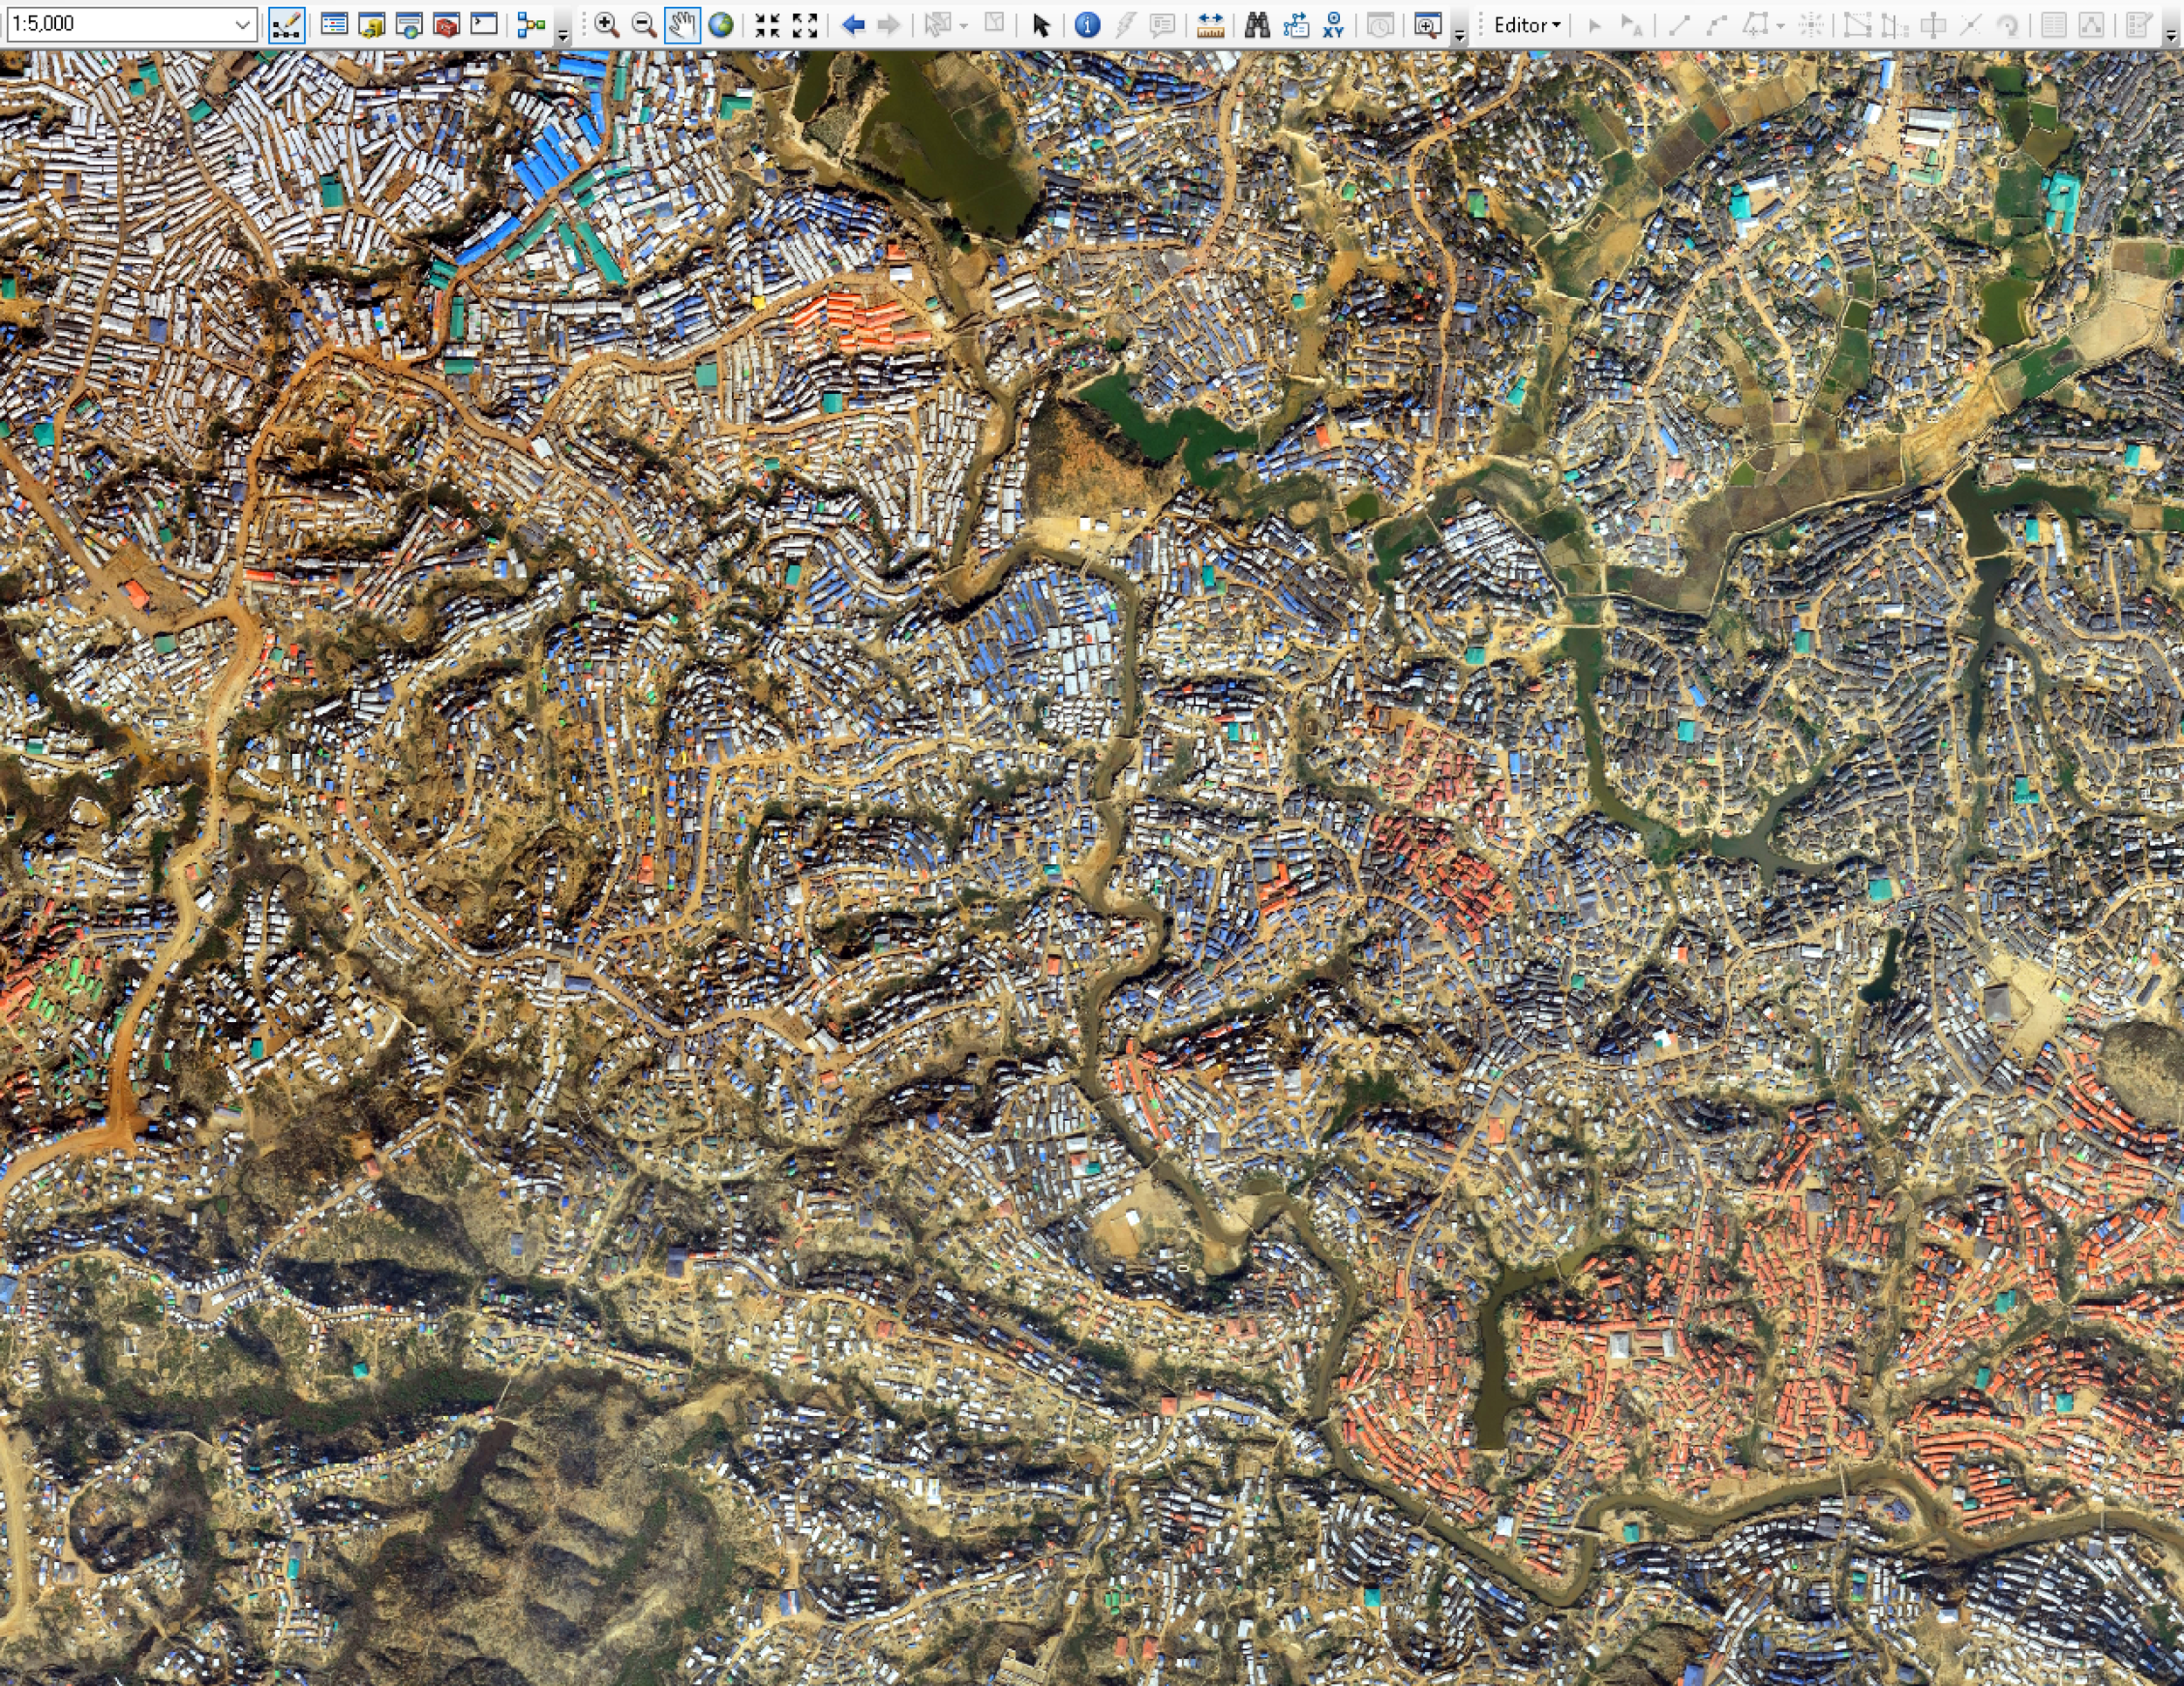Activate the Identify tool
Image resolution: width=2184 pixels, height=1686 pixels.
coord(1087,25)
